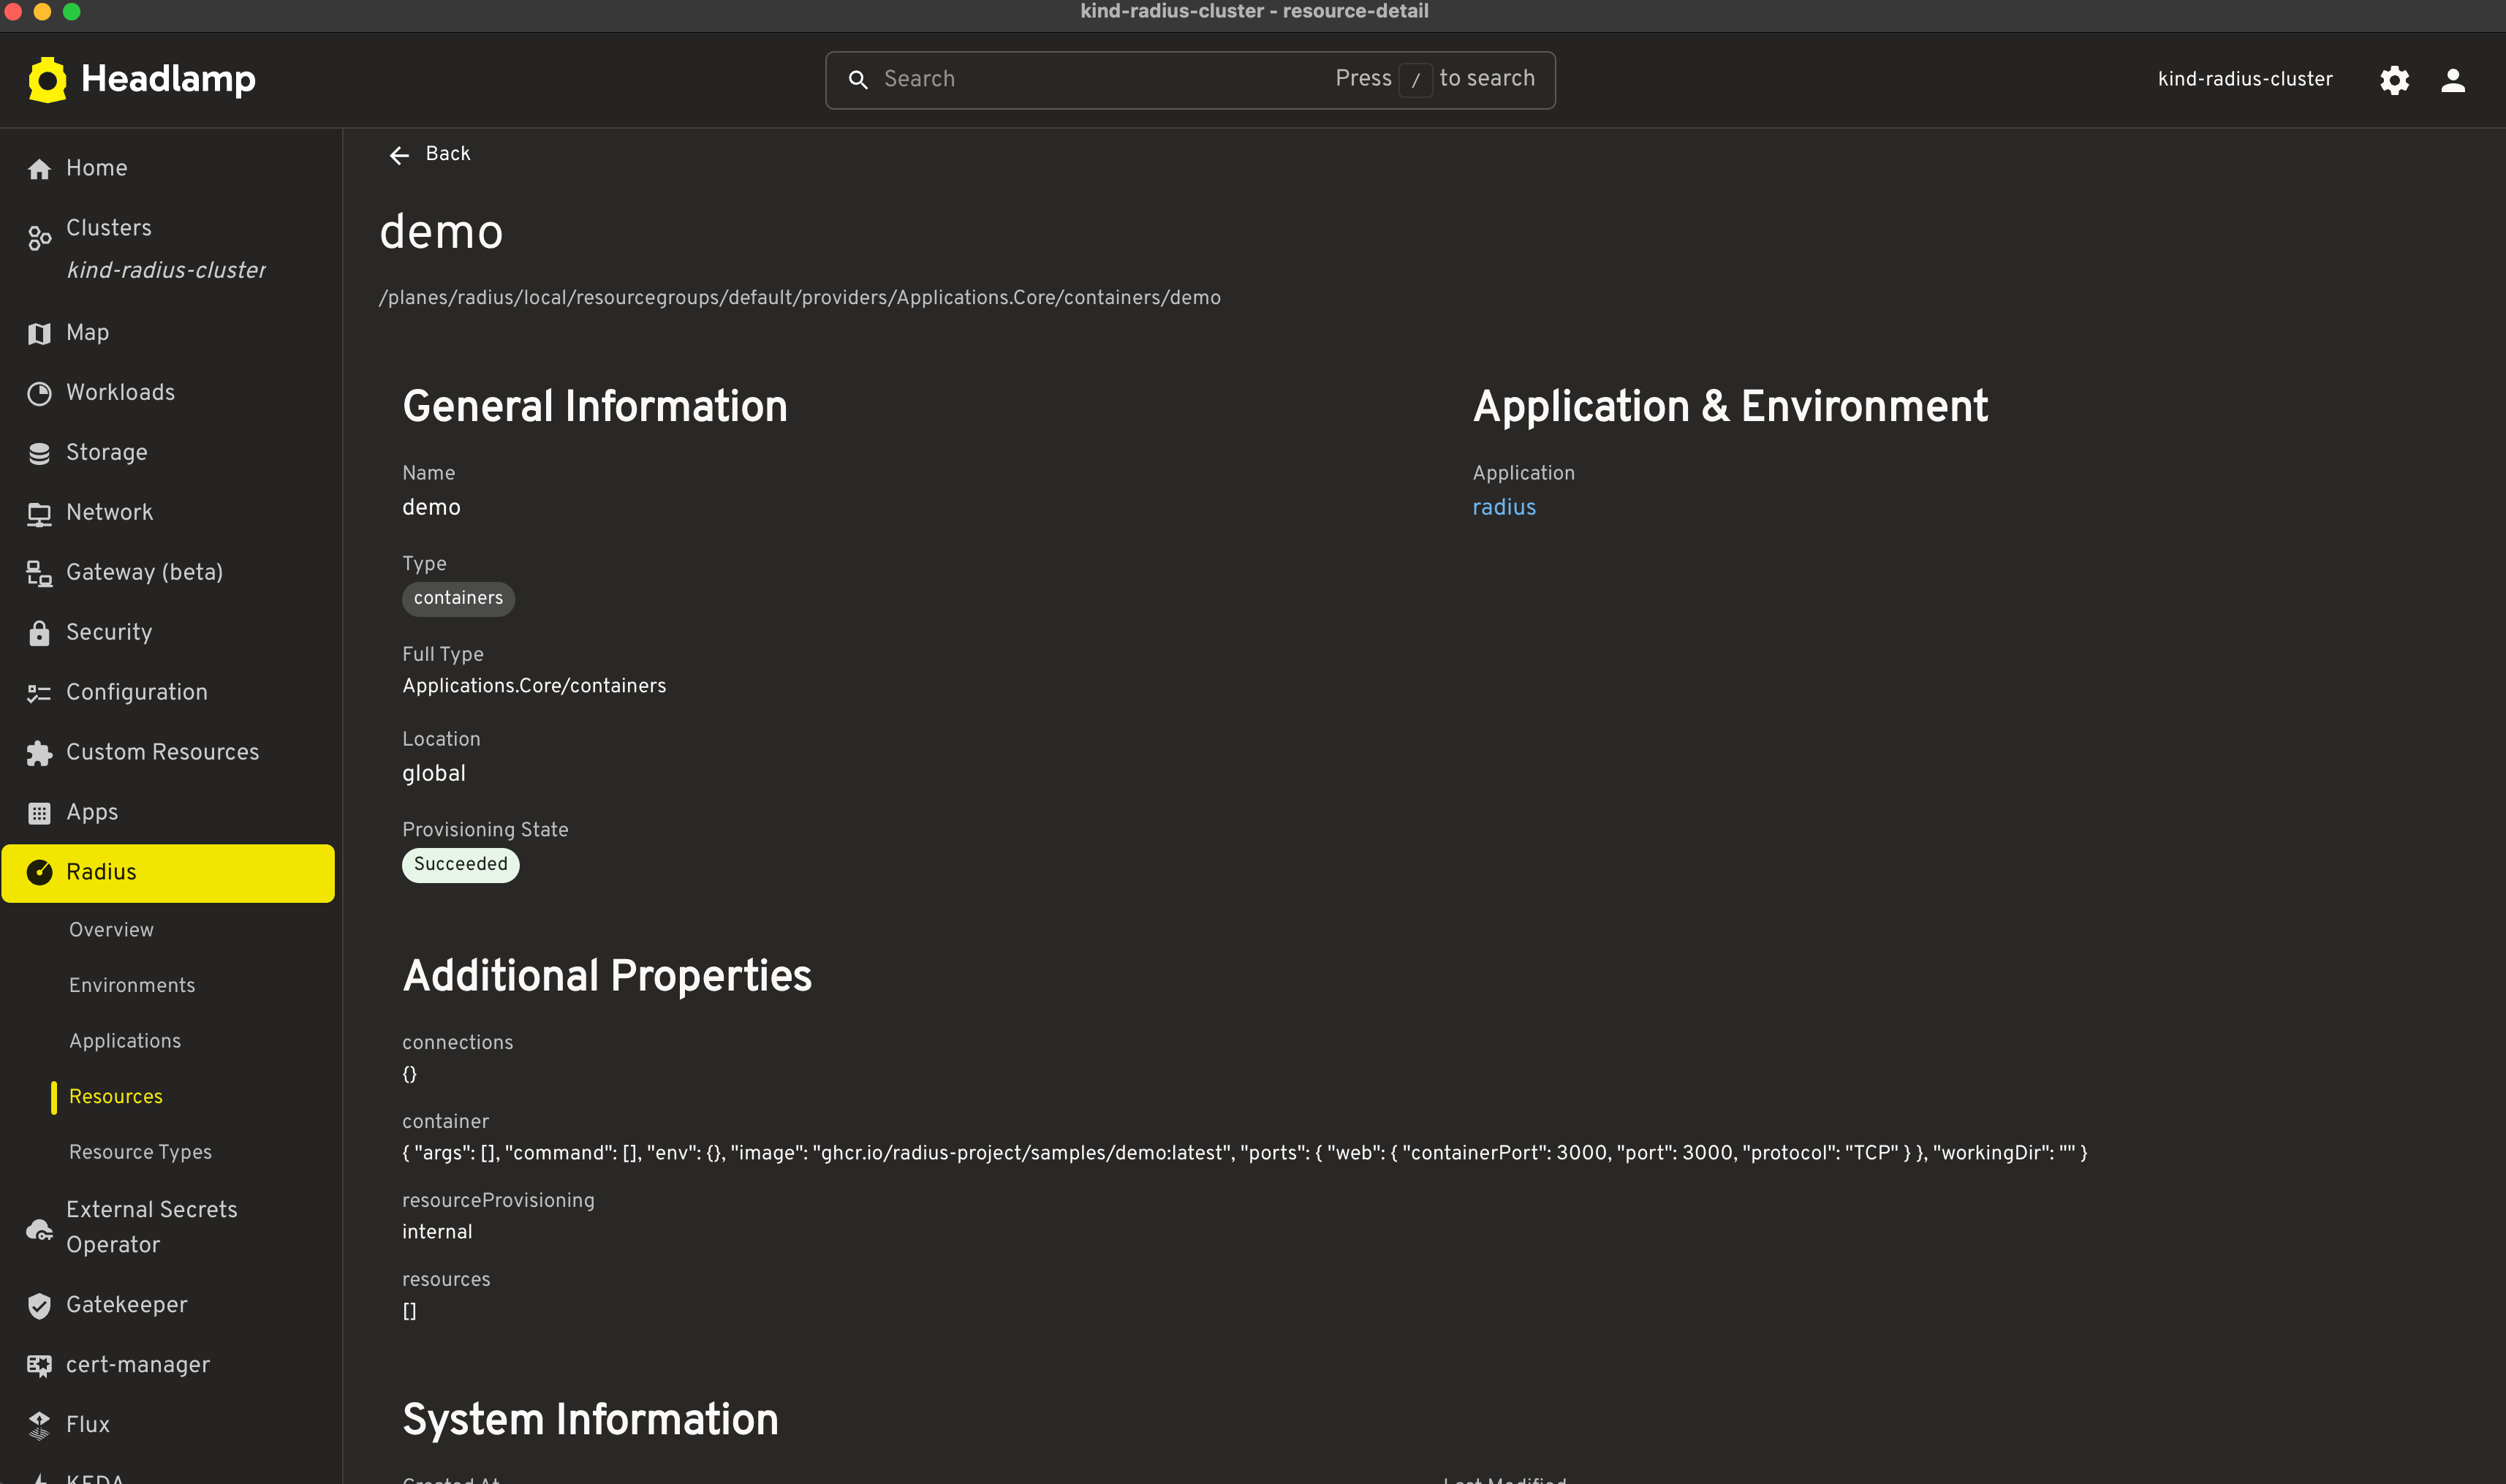Image resolution: width=2506 pixels, height=1484 pixels.
Task: Expand the Configuration sidebar section
Action: [x=136, y=692]
